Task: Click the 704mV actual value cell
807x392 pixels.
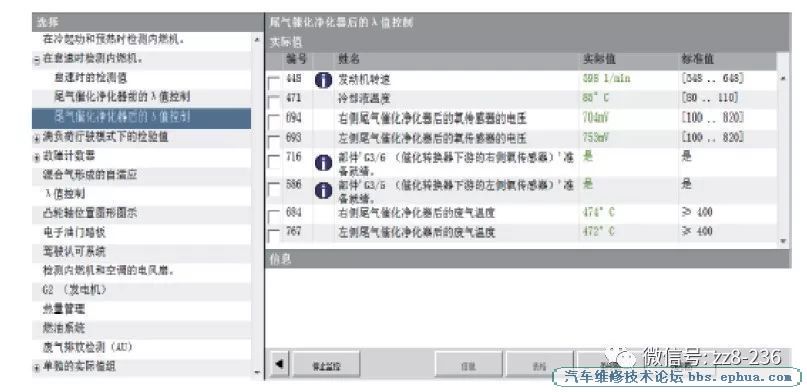Action: [595, 118]
